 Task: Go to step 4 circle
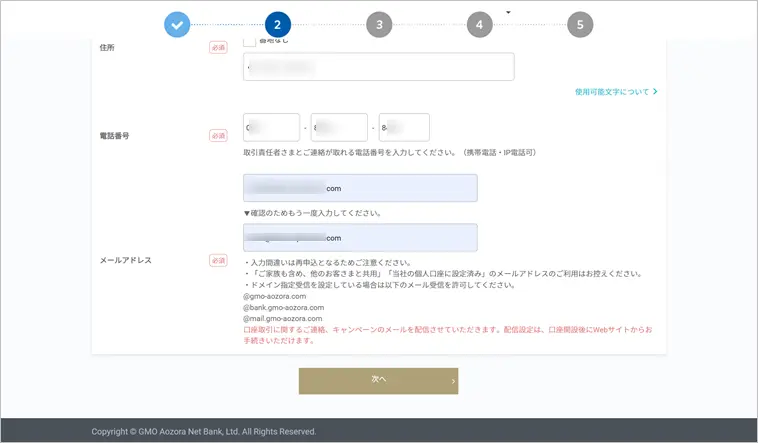pyautogui.click(x=479, y=25)
